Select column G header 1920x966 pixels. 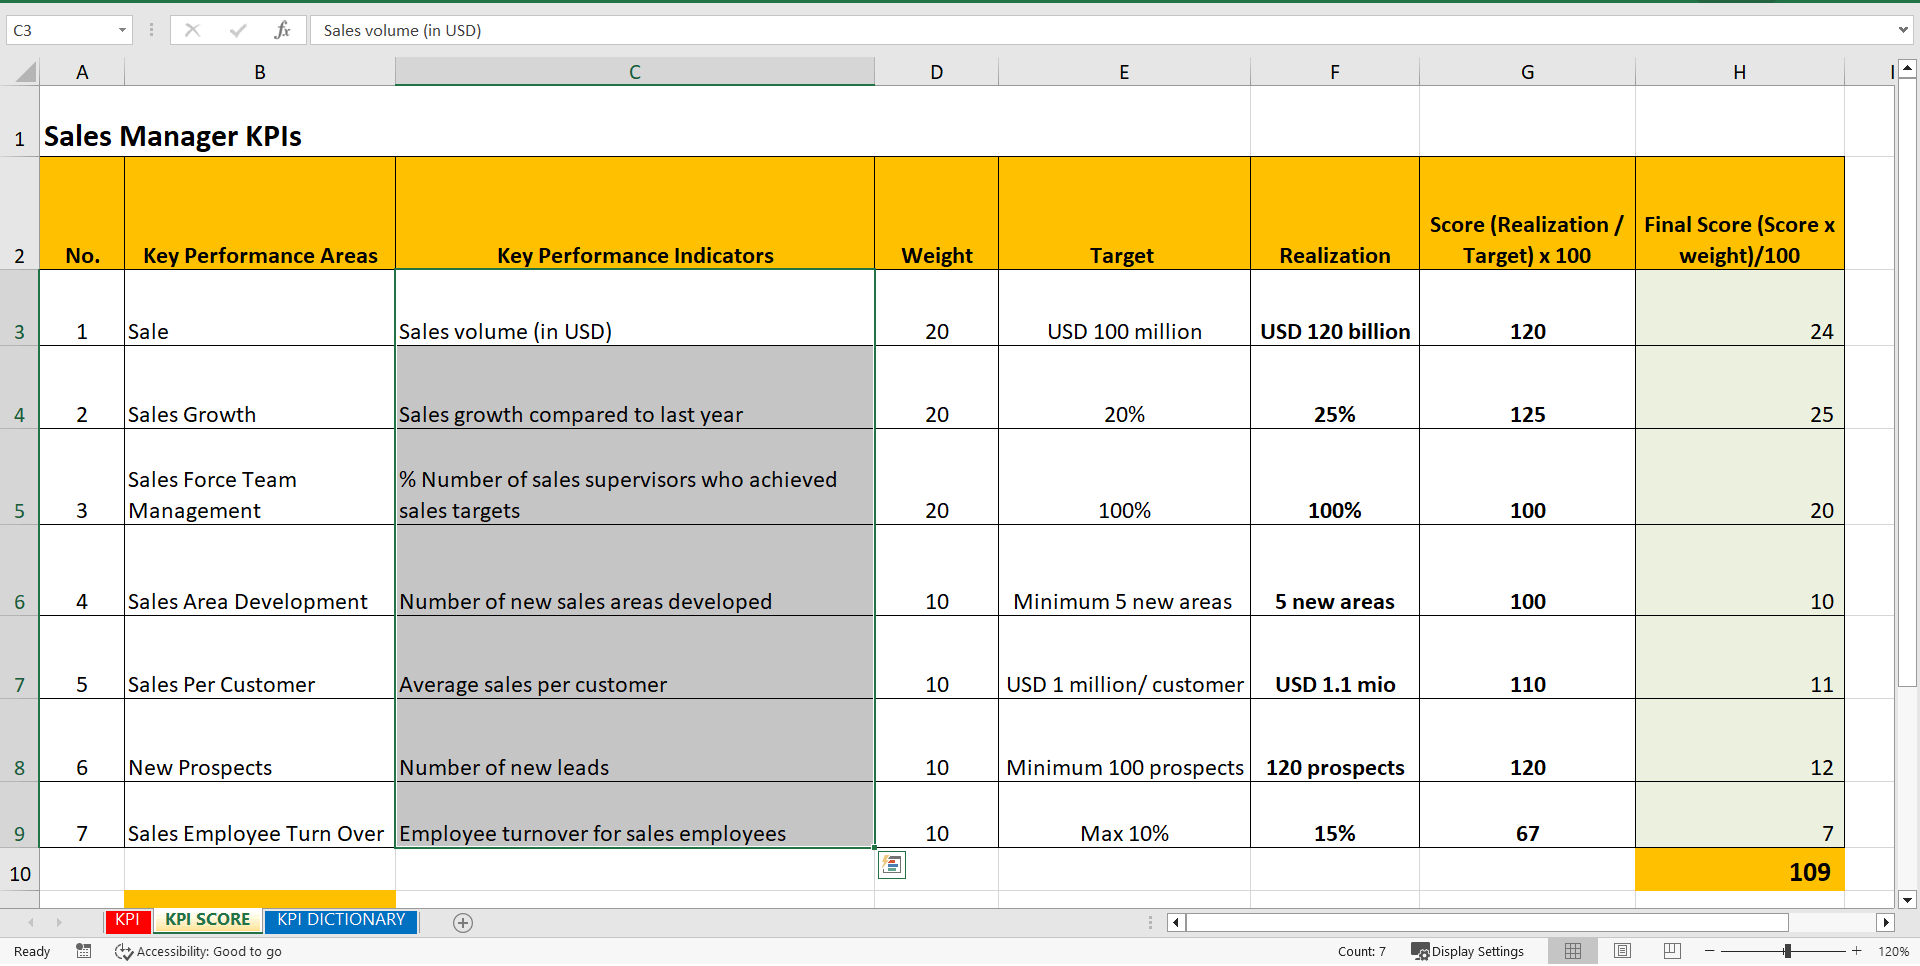coord(1528,72)
